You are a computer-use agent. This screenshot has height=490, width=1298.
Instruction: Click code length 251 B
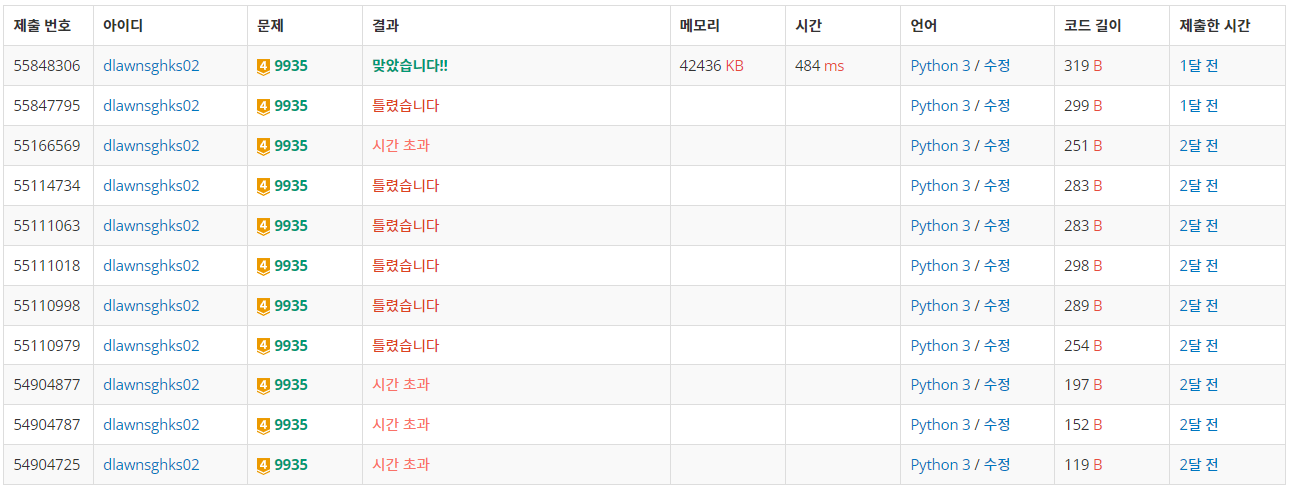1083,146
